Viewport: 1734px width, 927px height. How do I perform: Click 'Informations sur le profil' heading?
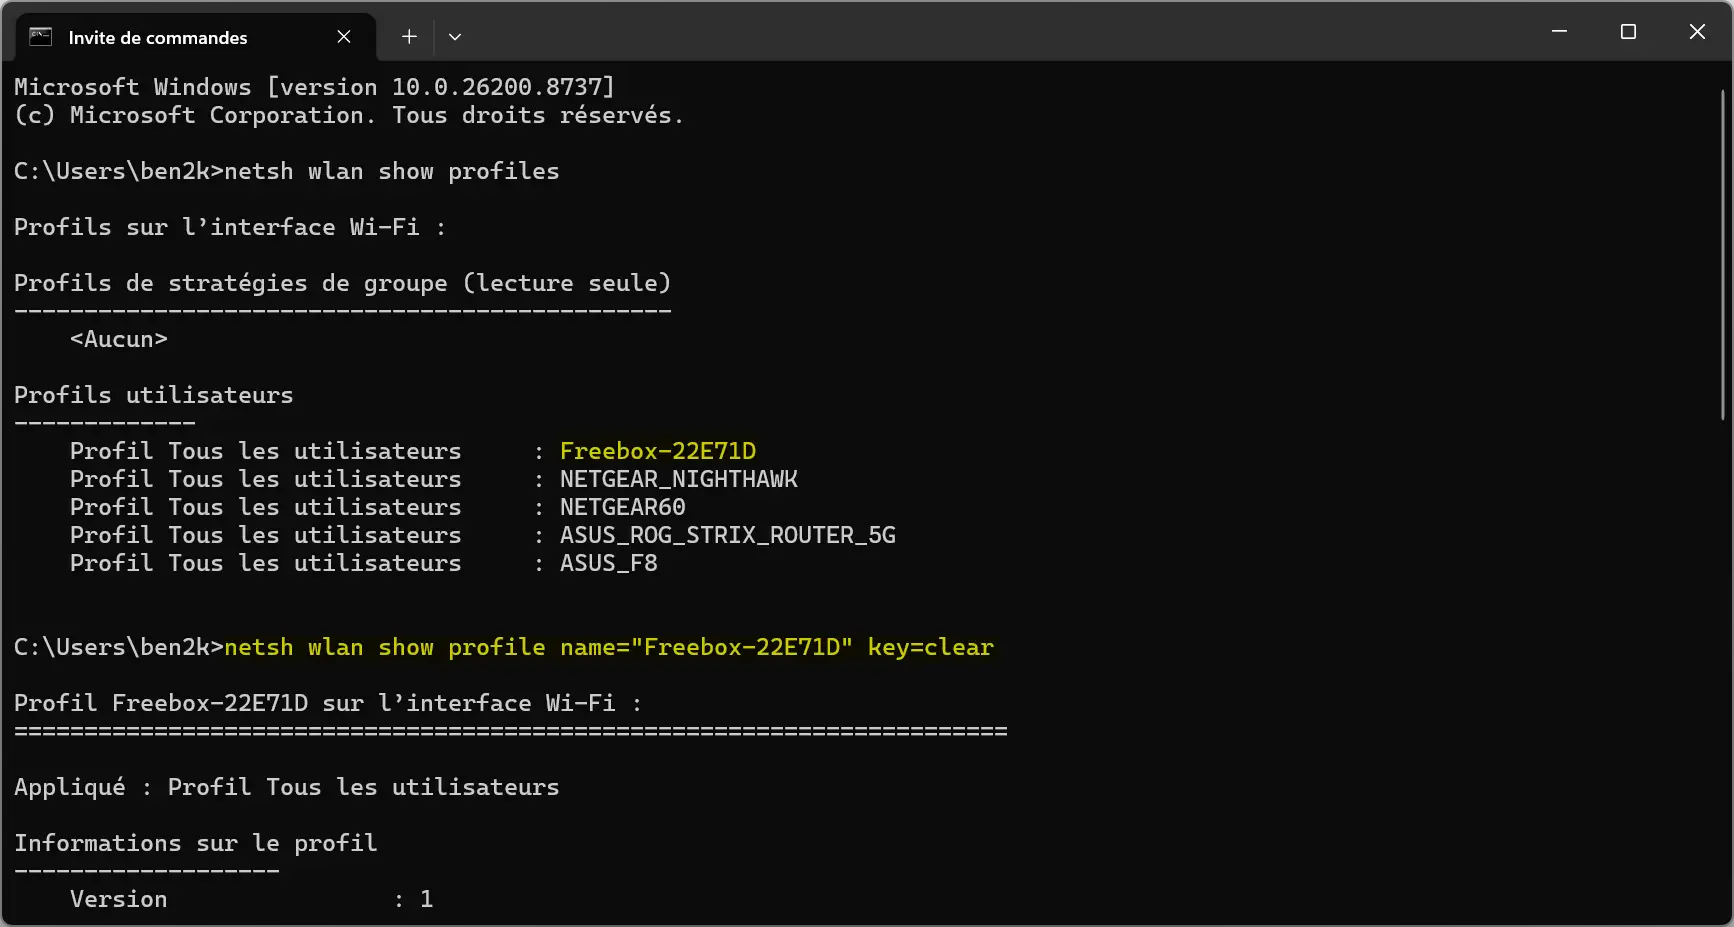(196, 843)
